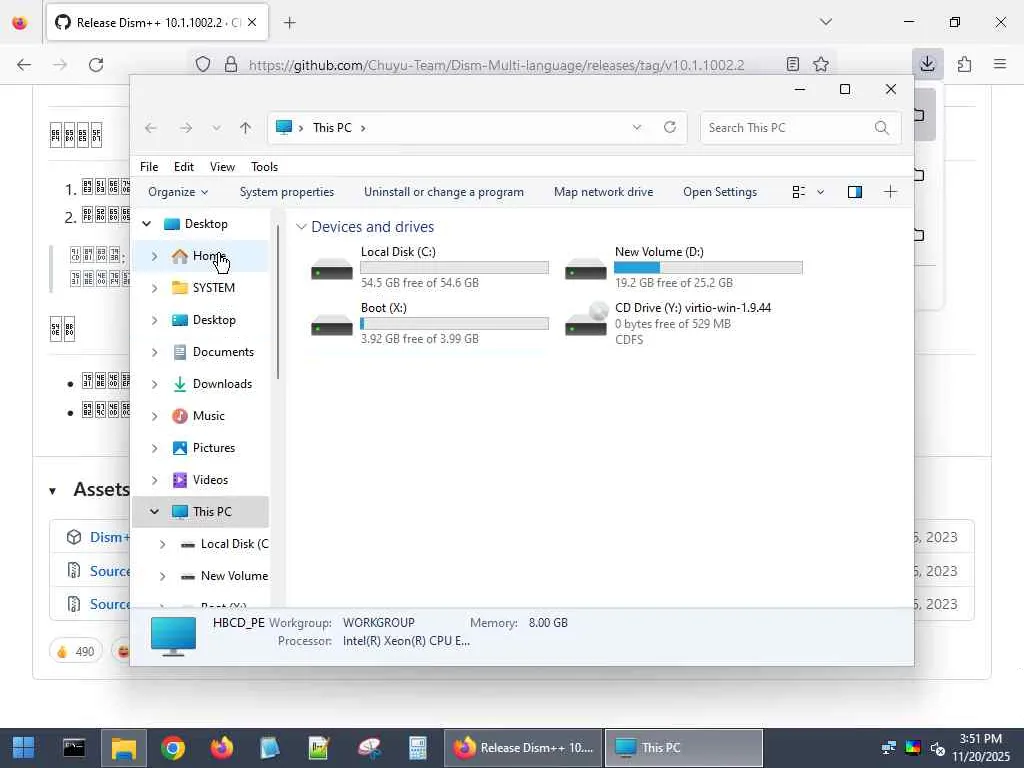1024x768 pixels.
Task: Click System properties
Action: click(287, 192)
